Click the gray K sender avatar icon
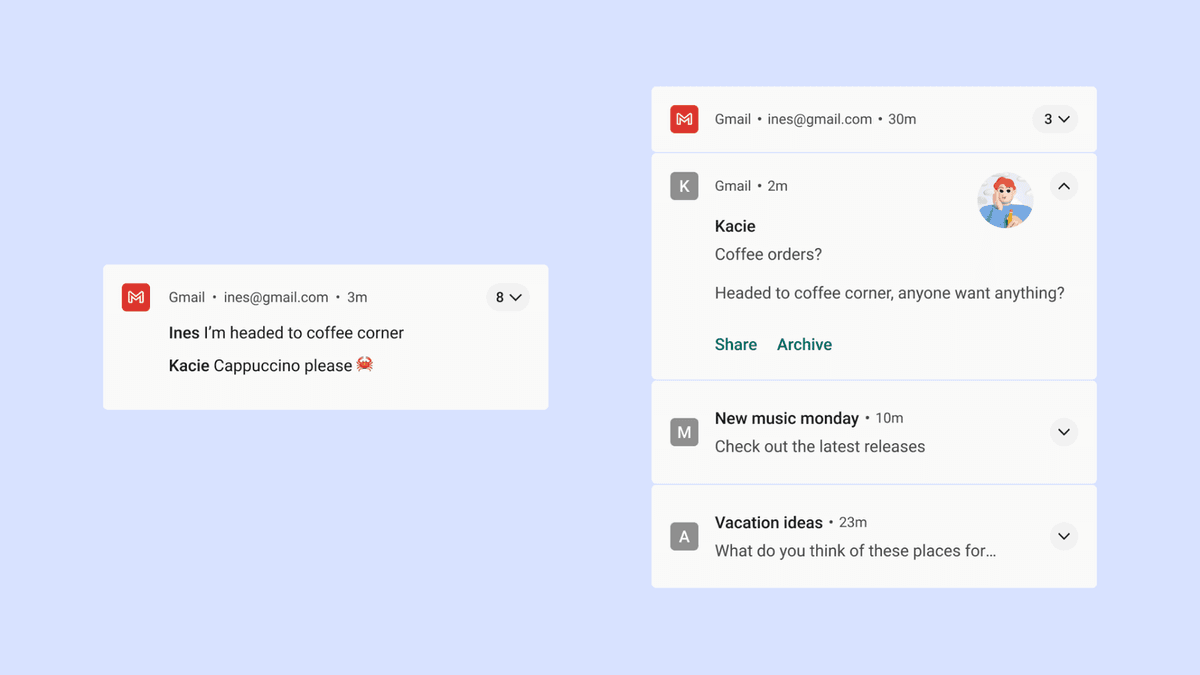The width and height of the screenshot is (1200, 675). [x=684, y=186]
